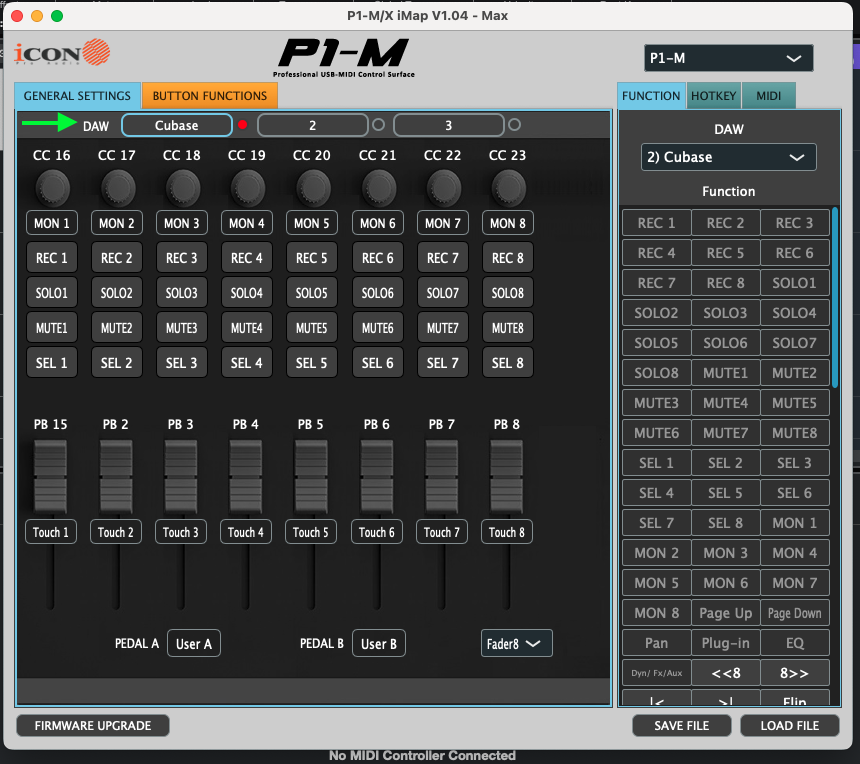Open the FUNCTION tab
Image resolution: width=860 pixels, height=764 pixels.
click(x=651, y=96)
